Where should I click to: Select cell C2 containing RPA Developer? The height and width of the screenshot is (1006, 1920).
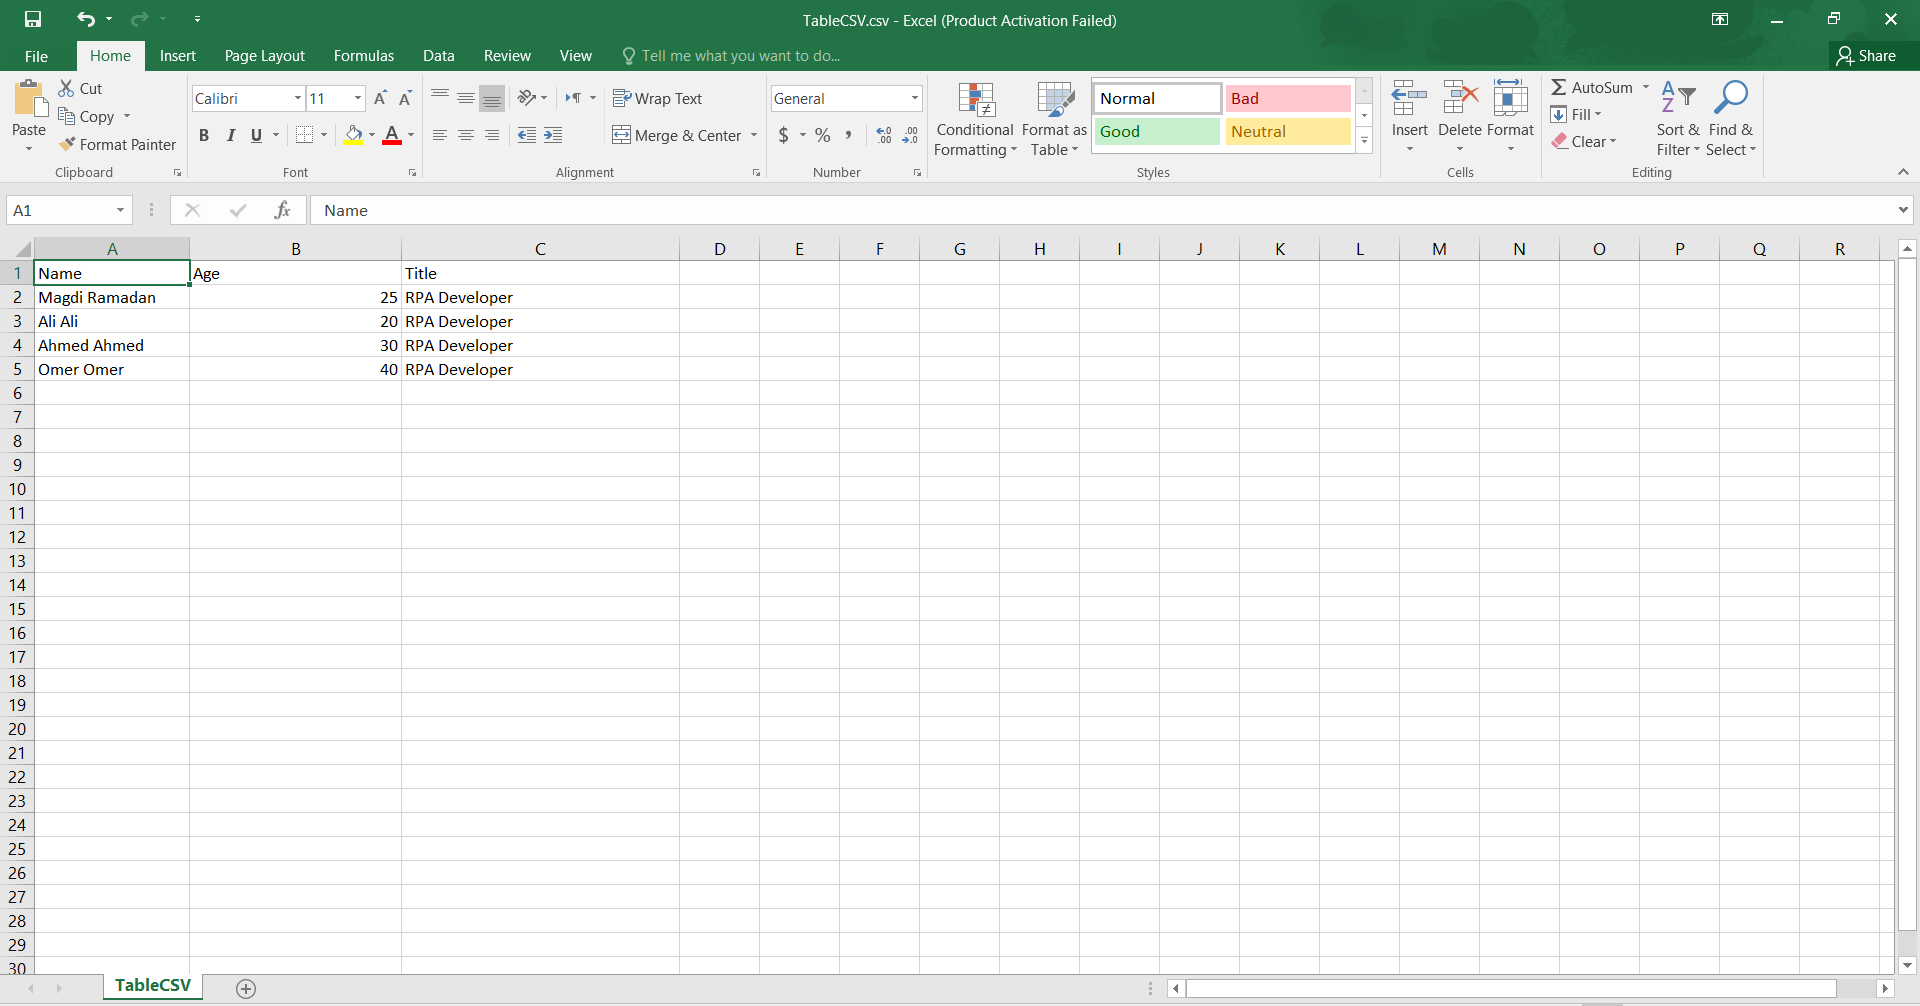[539, 297]
